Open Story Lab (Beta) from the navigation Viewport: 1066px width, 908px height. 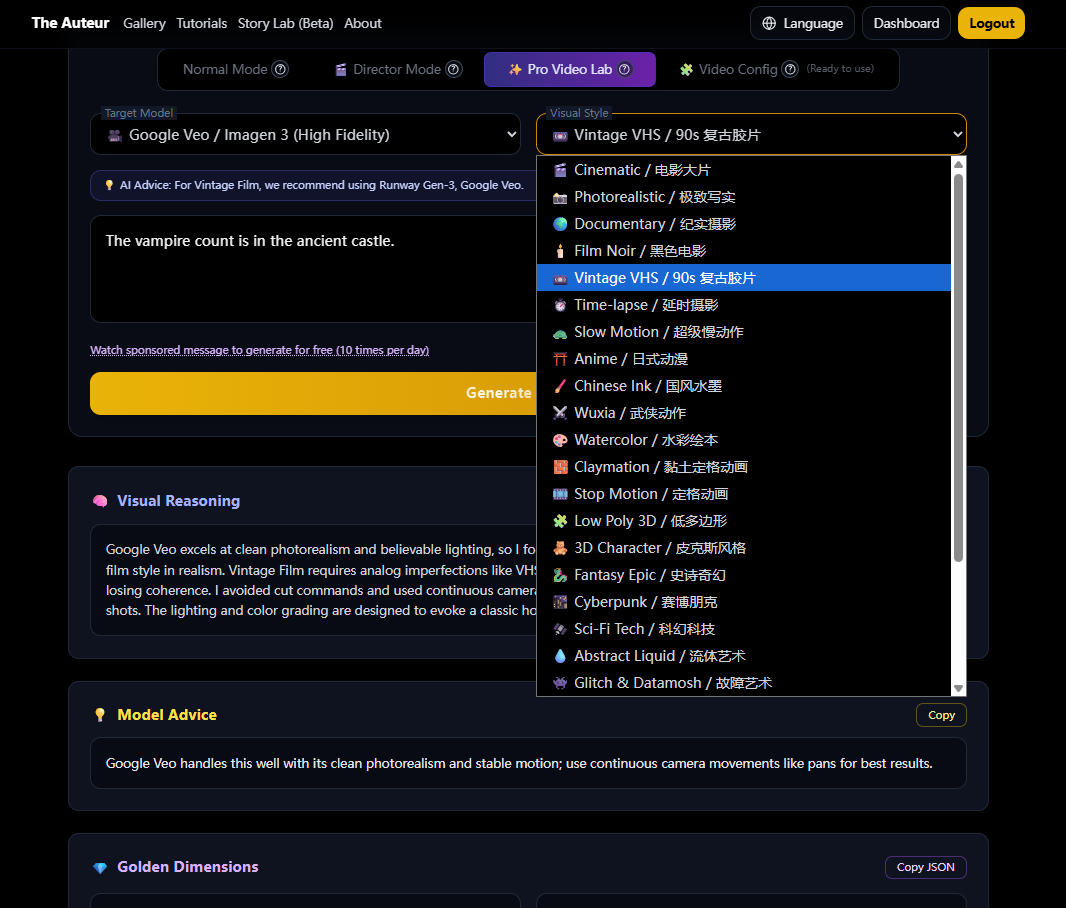pos(285,23)
